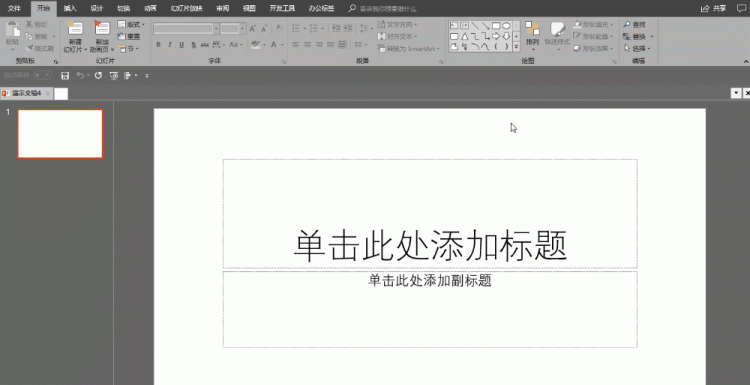Open the Section (节) dropdown
The height and width of the screenshot is (385, 750).
coord(128,48)
